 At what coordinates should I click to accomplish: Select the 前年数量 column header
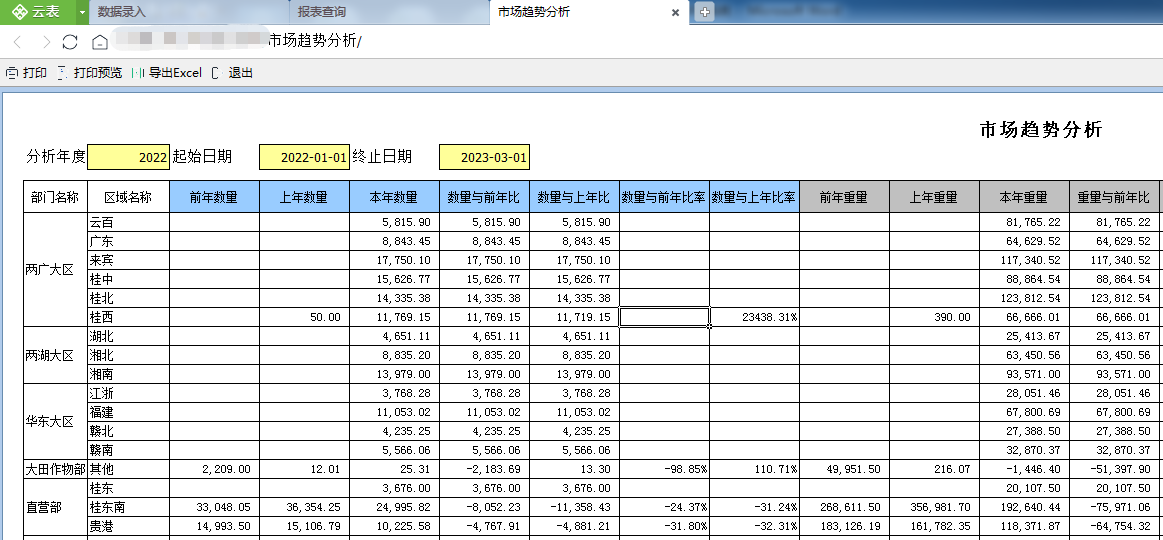[x=214, y=197]
